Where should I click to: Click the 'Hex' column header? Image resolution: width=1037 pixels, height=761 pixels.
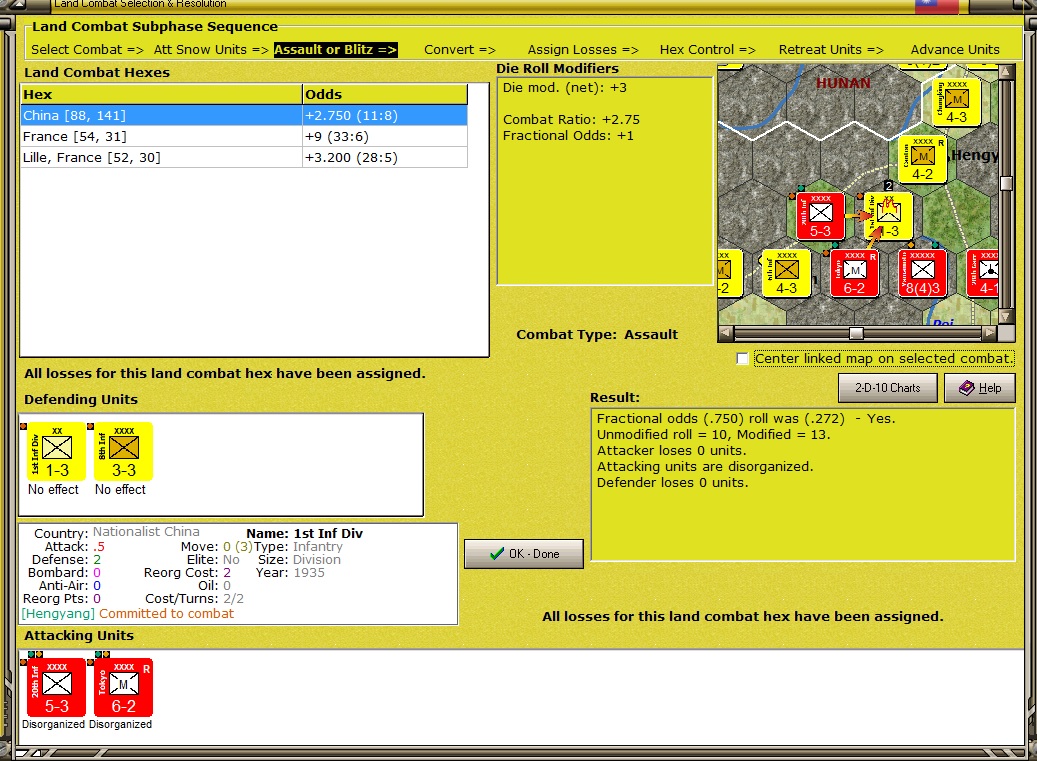coord(161,95)
